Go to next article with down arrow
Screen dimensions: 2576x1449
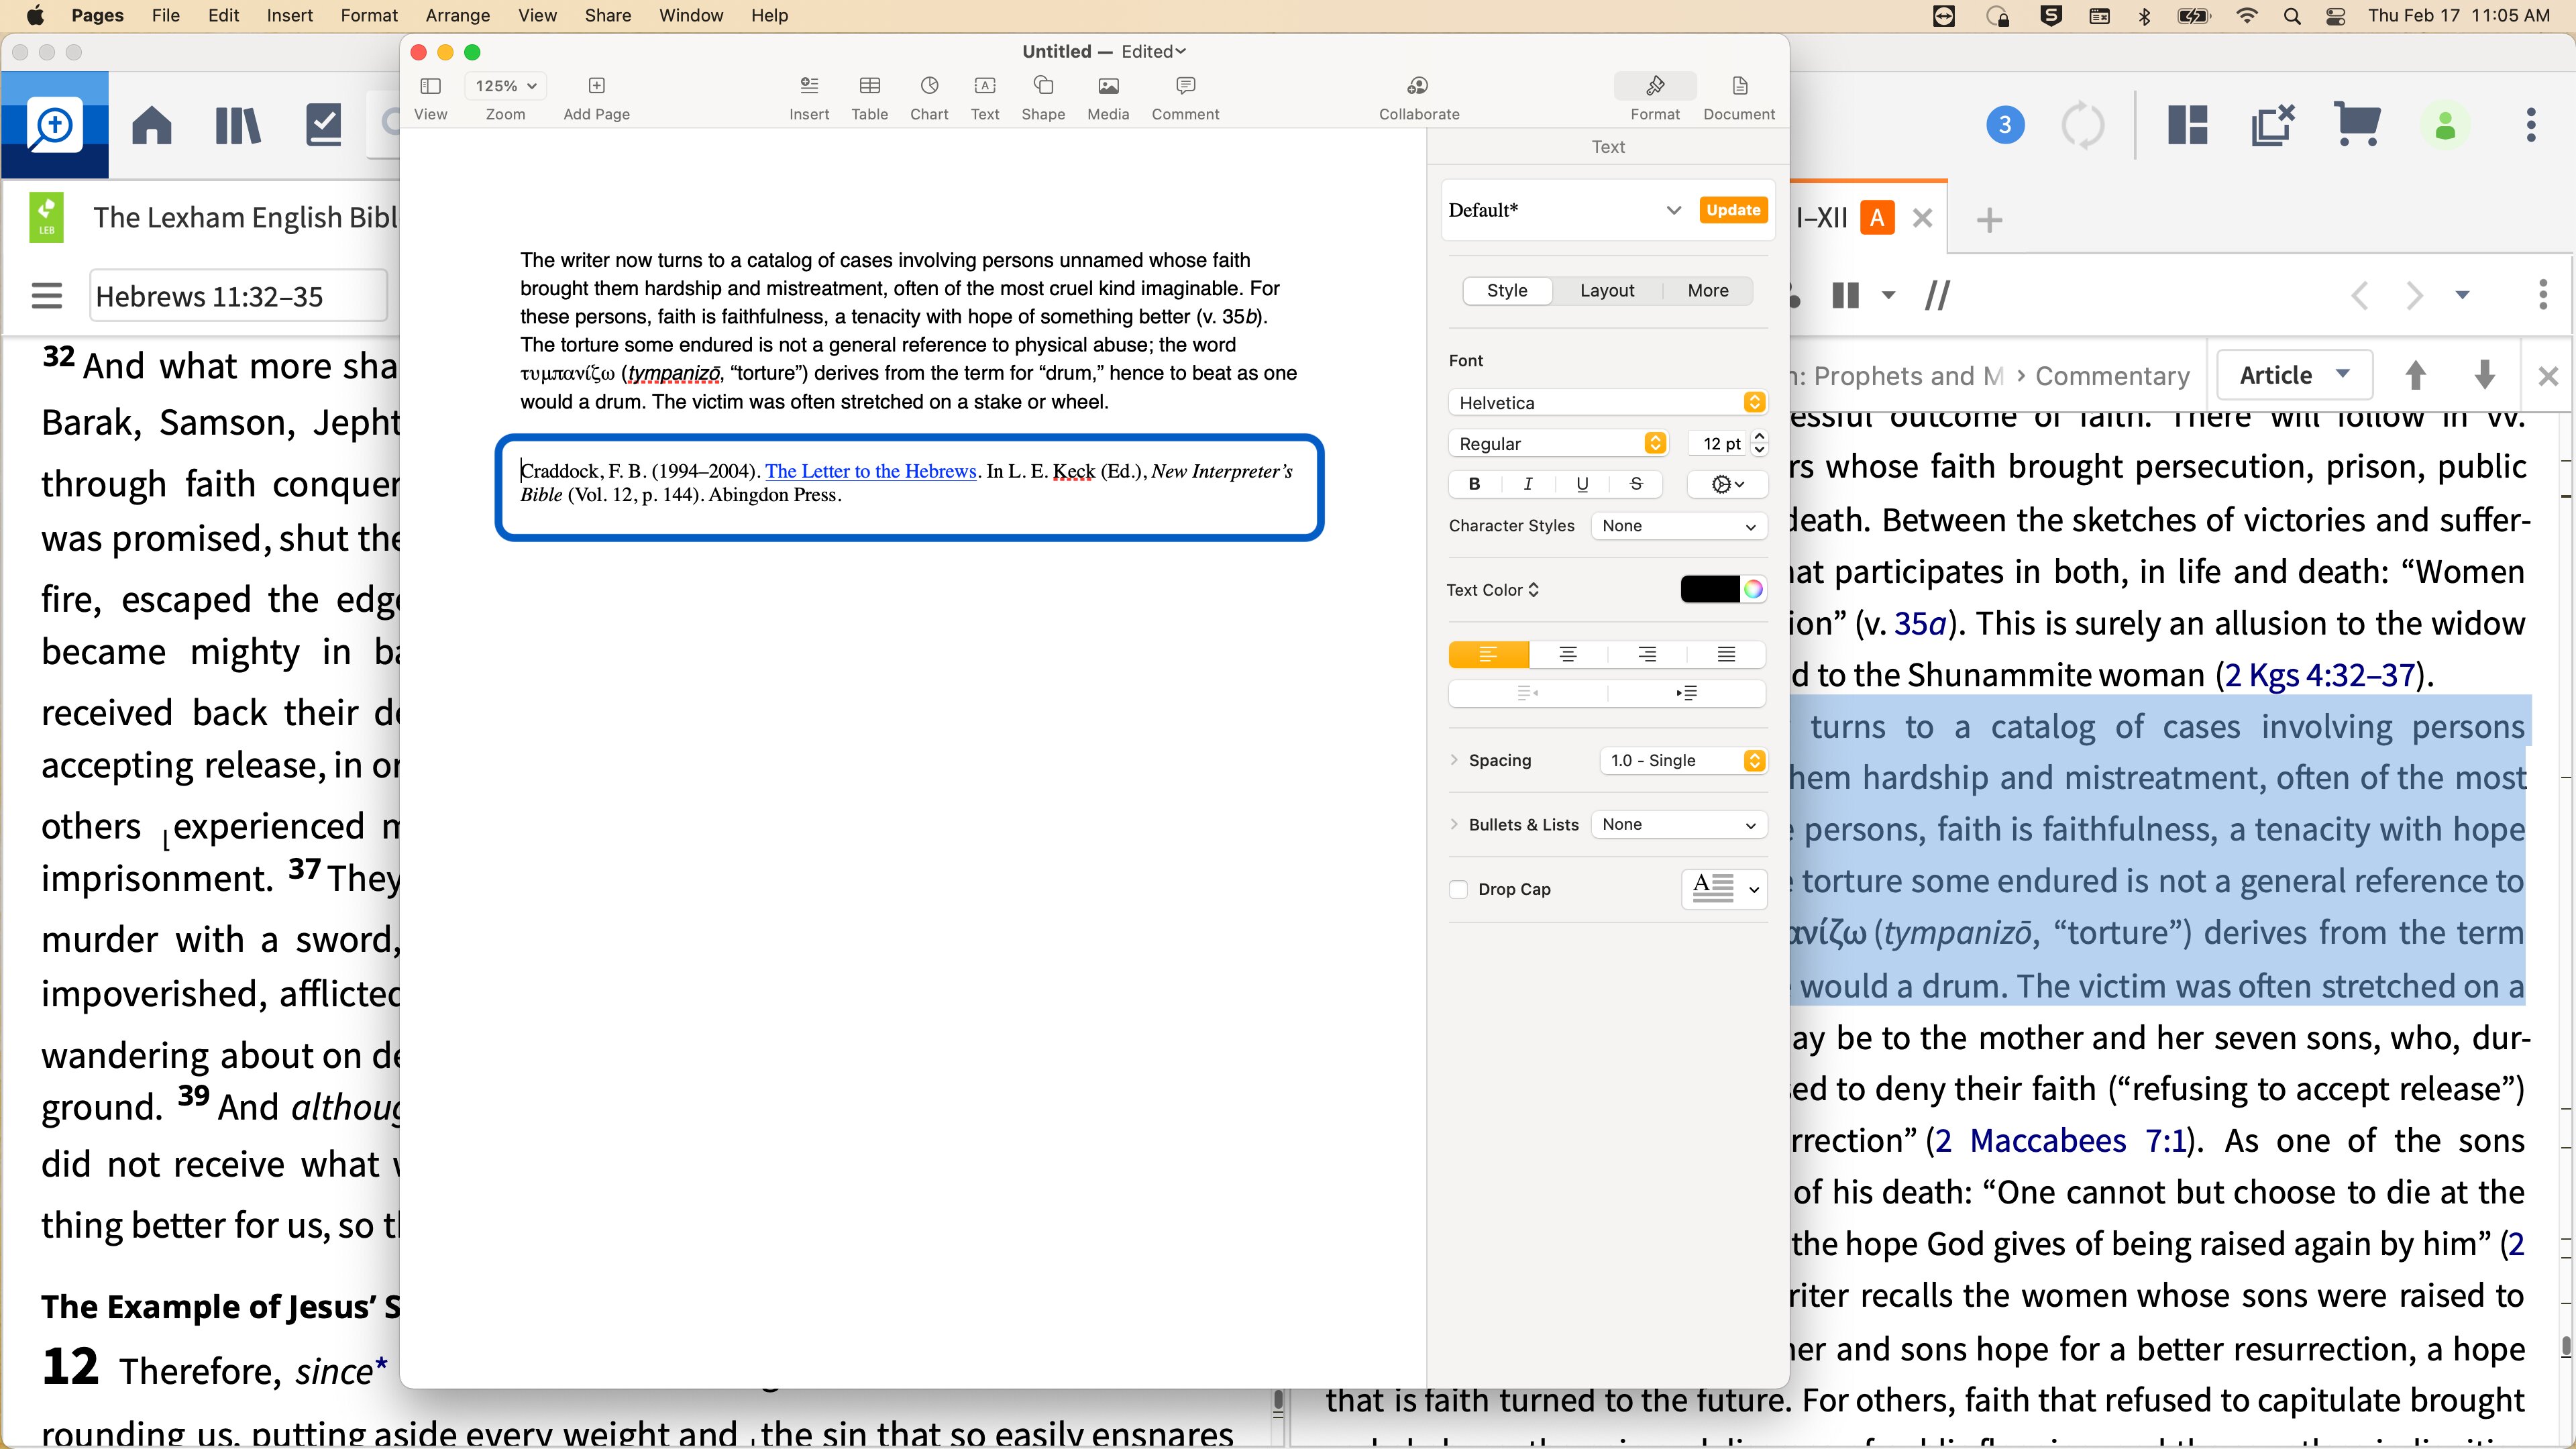[2484, 375]
